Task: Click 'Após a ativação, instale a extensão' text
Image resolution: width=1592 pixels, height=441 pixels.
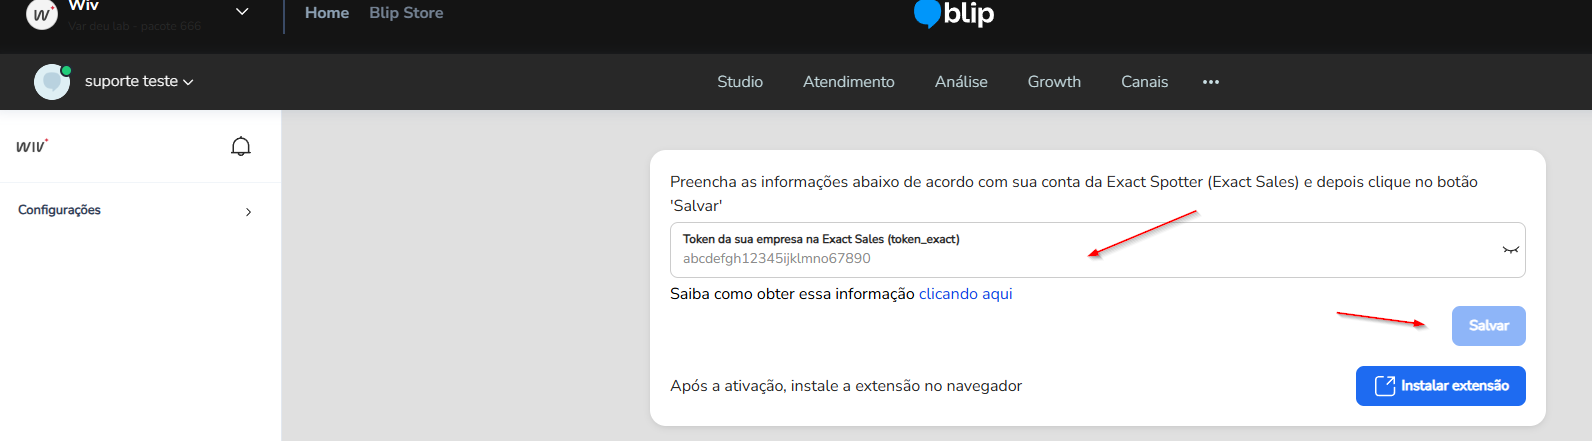Action: tap(846, 386)
